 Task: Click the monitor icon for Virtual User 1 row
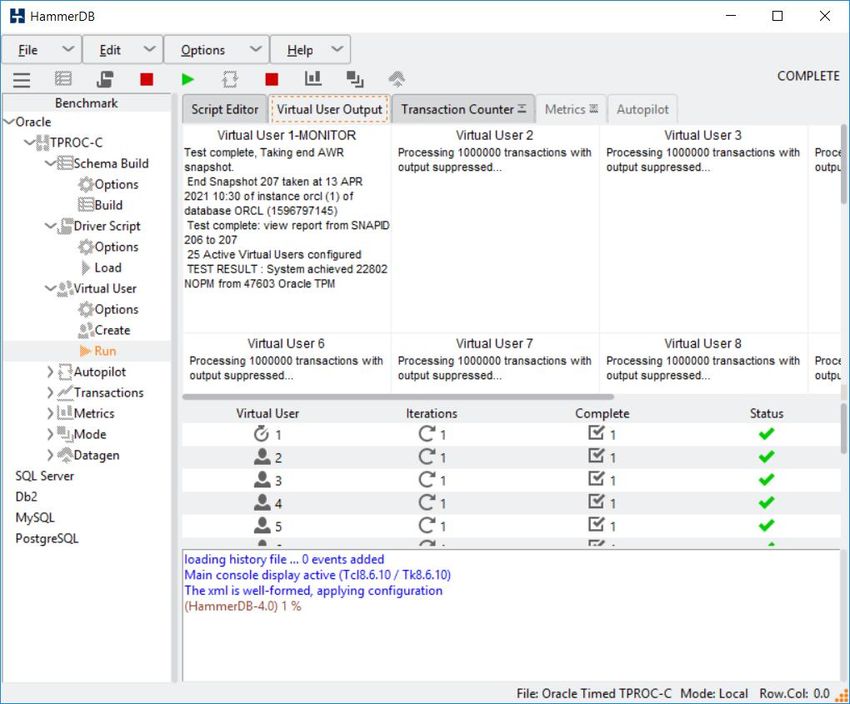click(x=261, y=434)
